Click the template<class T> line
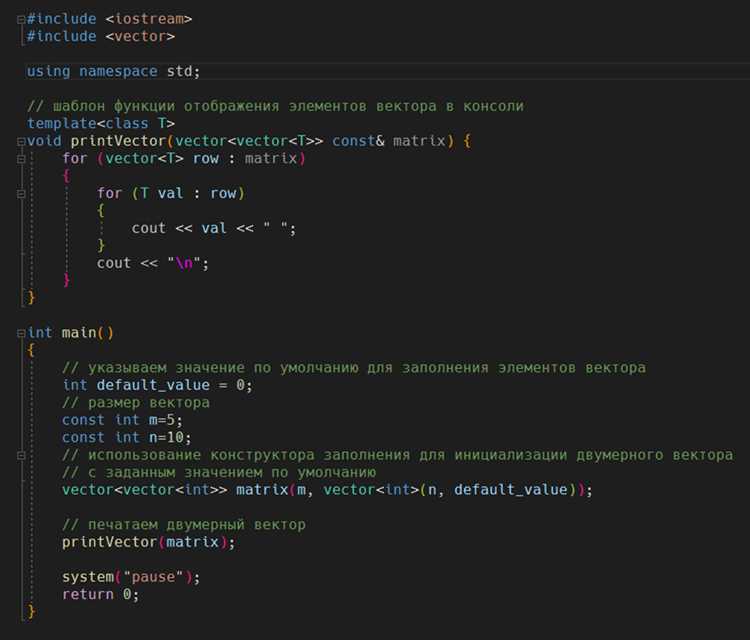Viewport: 750px width, 640px height. tap(100, 123)
